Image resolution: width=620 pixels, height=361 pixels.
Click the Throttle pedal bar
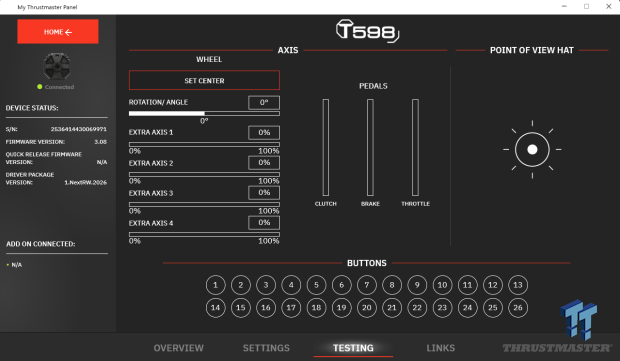[x=415, y=147]
